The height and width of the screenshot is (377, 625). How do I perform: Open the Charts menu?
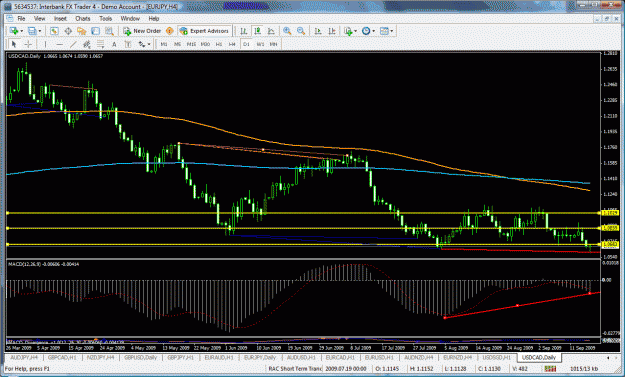pos(83,18)
